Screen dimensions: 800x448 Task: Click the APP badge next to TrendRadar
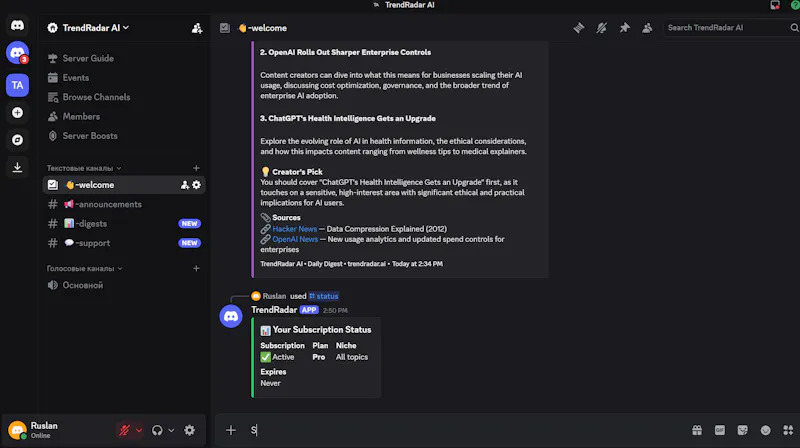coord(309,310)
